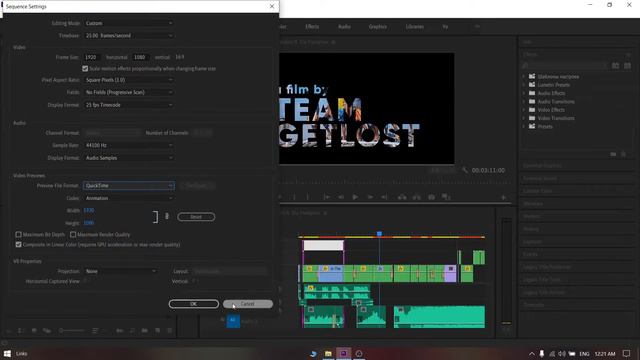Click the Go to Out point icon
Viewport: 640px width, 360px height.
tap(384, 197)
